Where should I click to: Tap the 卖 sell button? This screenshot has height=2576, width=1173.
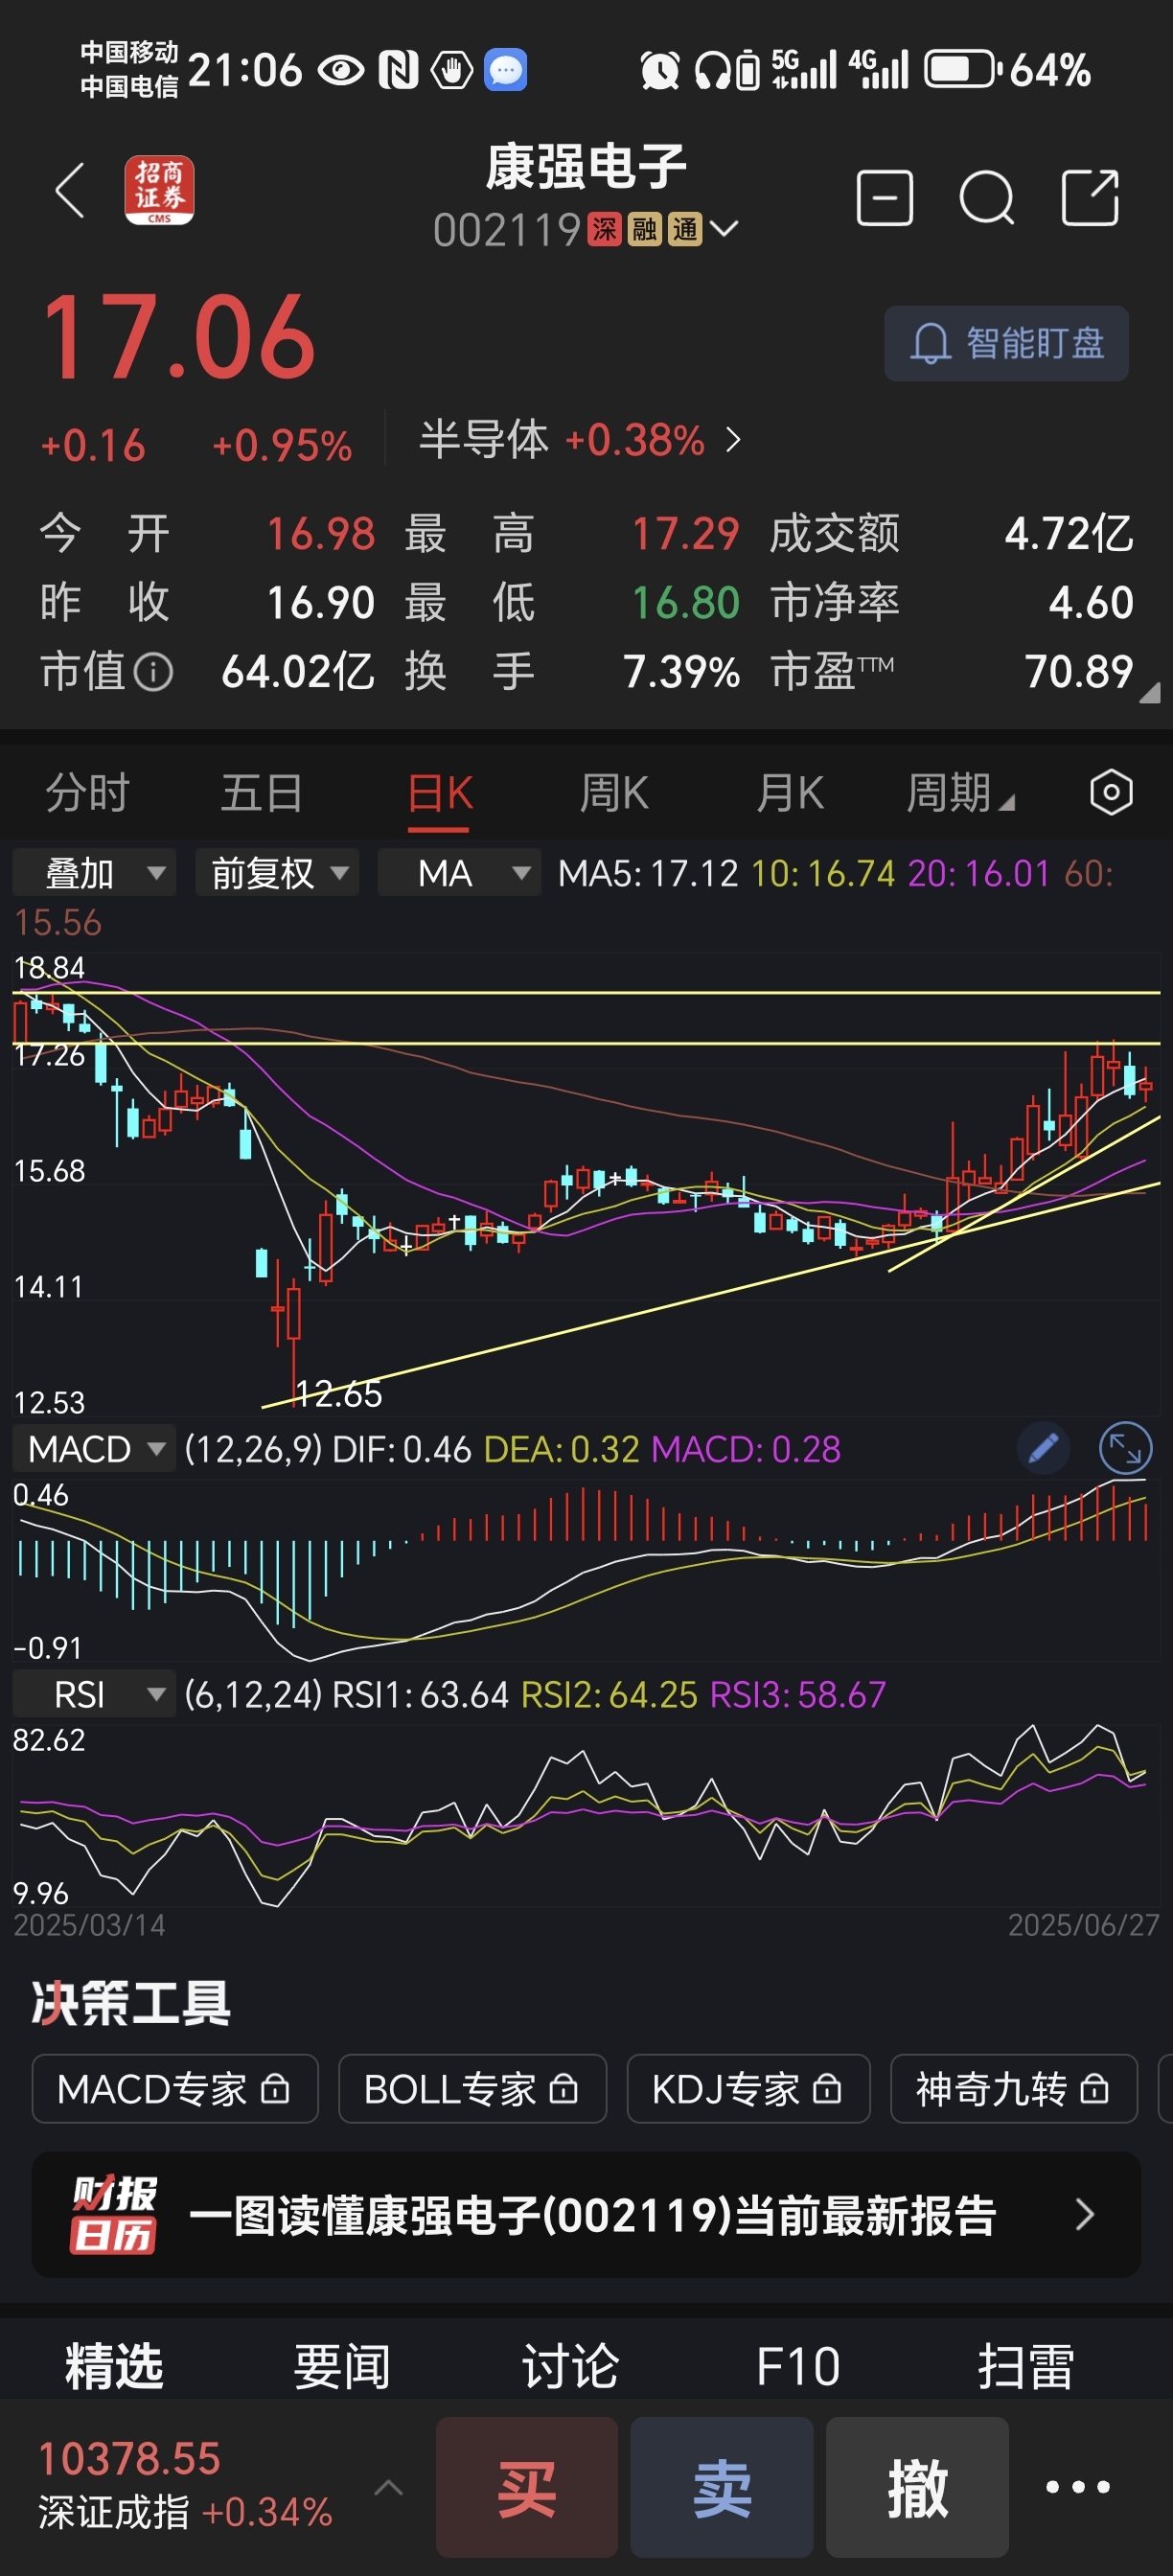[722, 2486]
